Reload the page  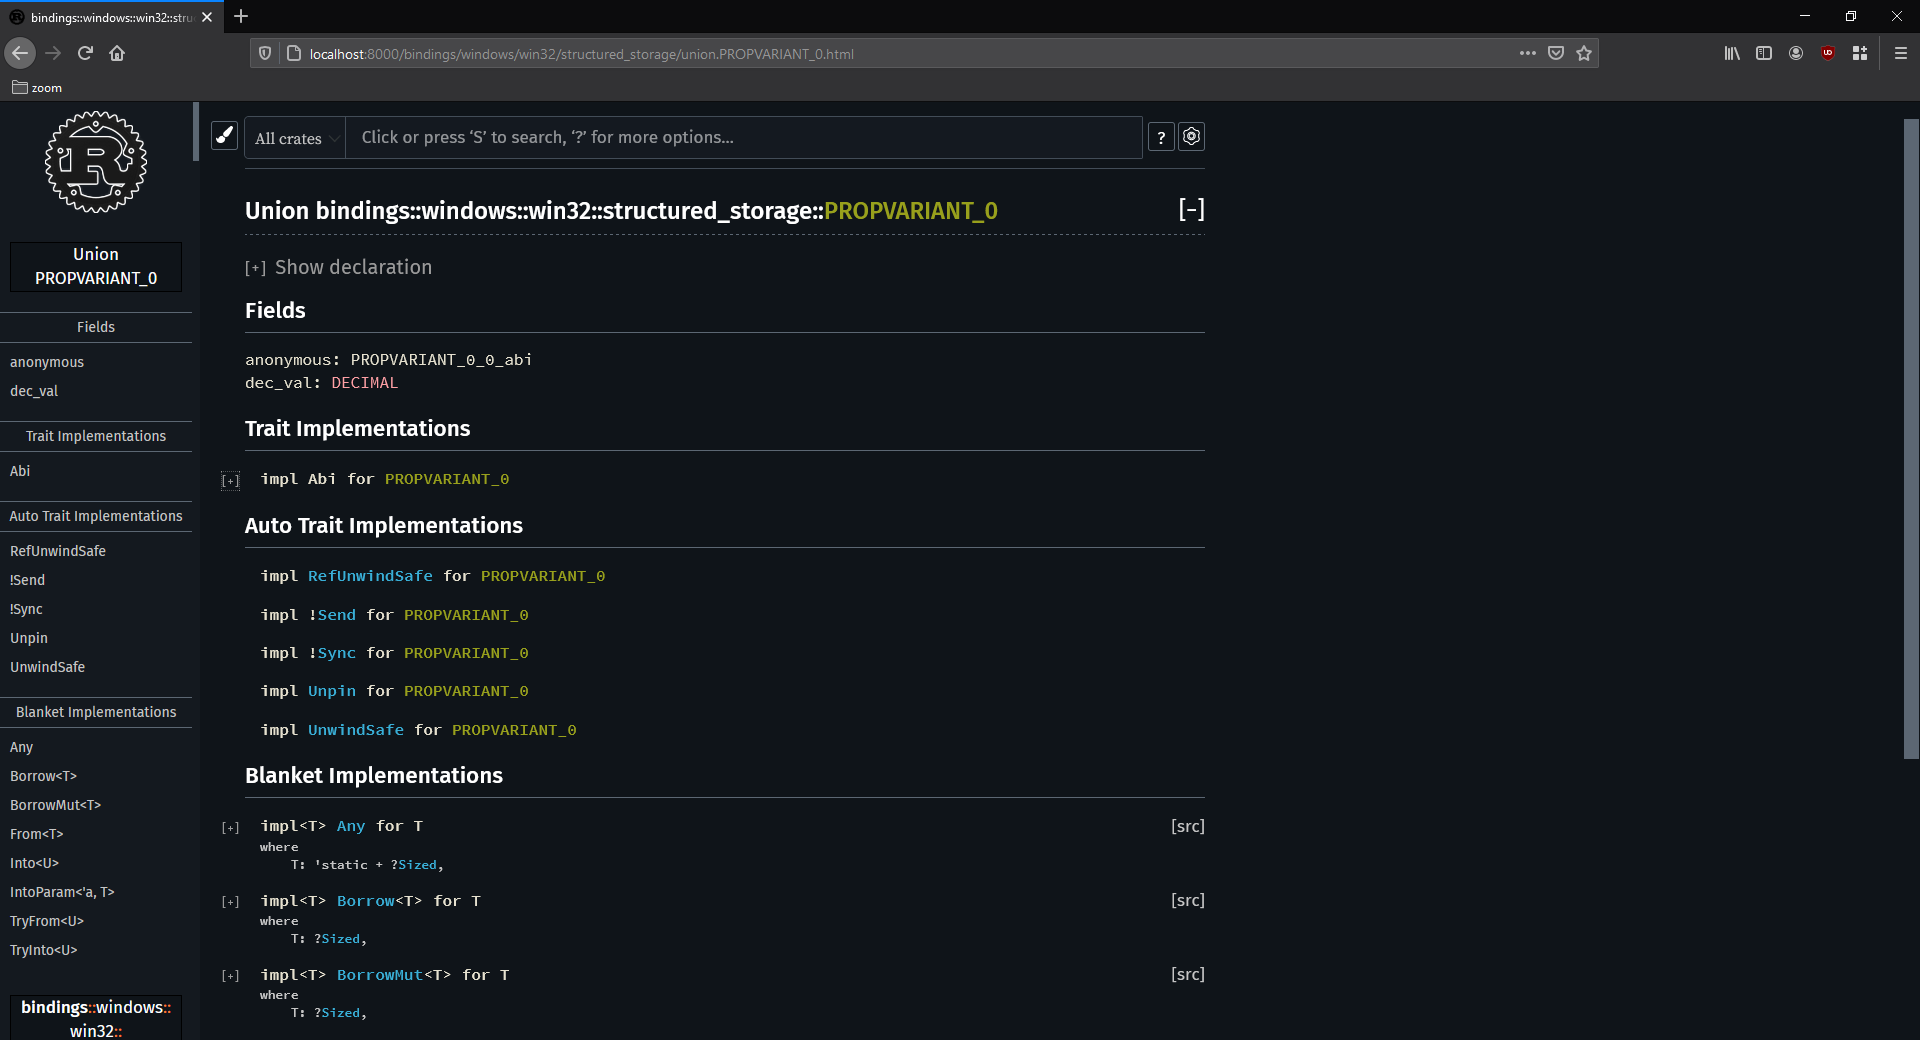coord(85,53)
